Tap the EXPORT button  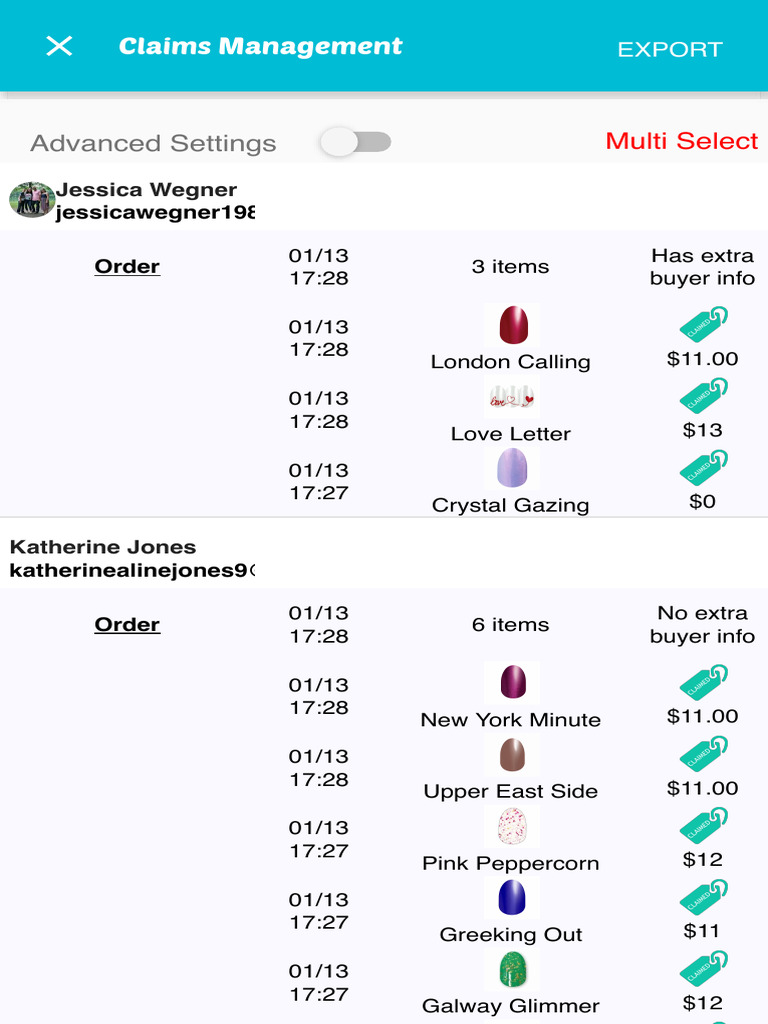tap(669, 49)
